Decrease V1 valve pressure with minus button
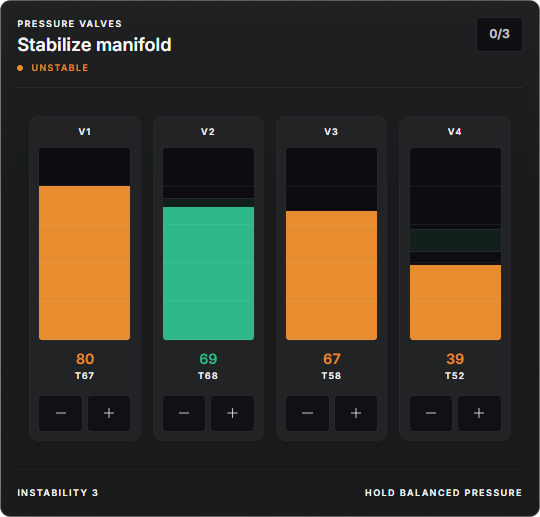 tap(61, 413)
